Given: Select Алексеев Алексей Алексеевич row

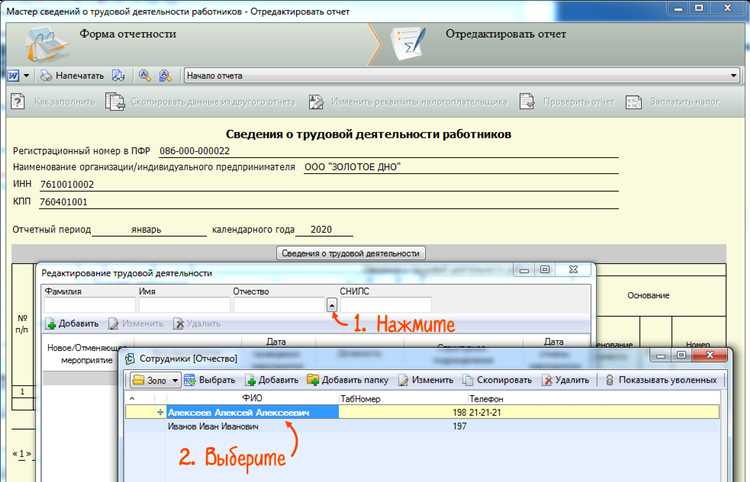Looking at the screenshot, I should [x=422, y=412].
